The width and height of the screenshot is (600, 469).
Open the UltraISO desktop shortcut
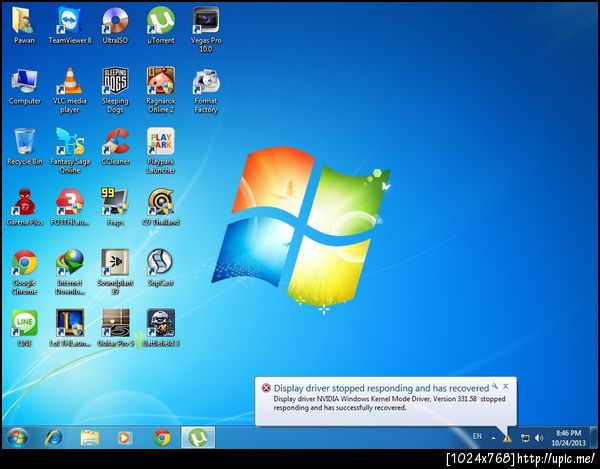click(x=115, y=26)
